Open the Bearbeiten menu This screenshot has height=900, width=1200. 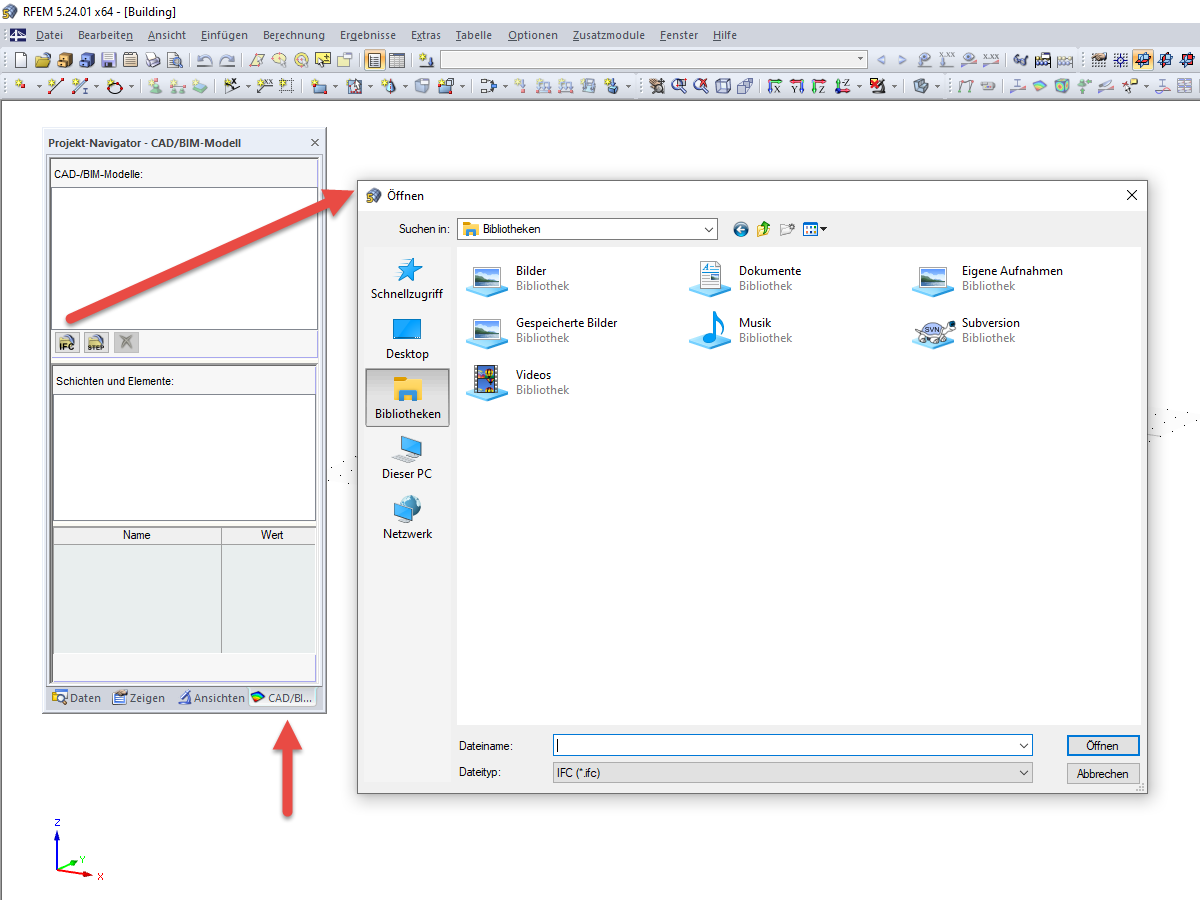[x=105, y=35]
